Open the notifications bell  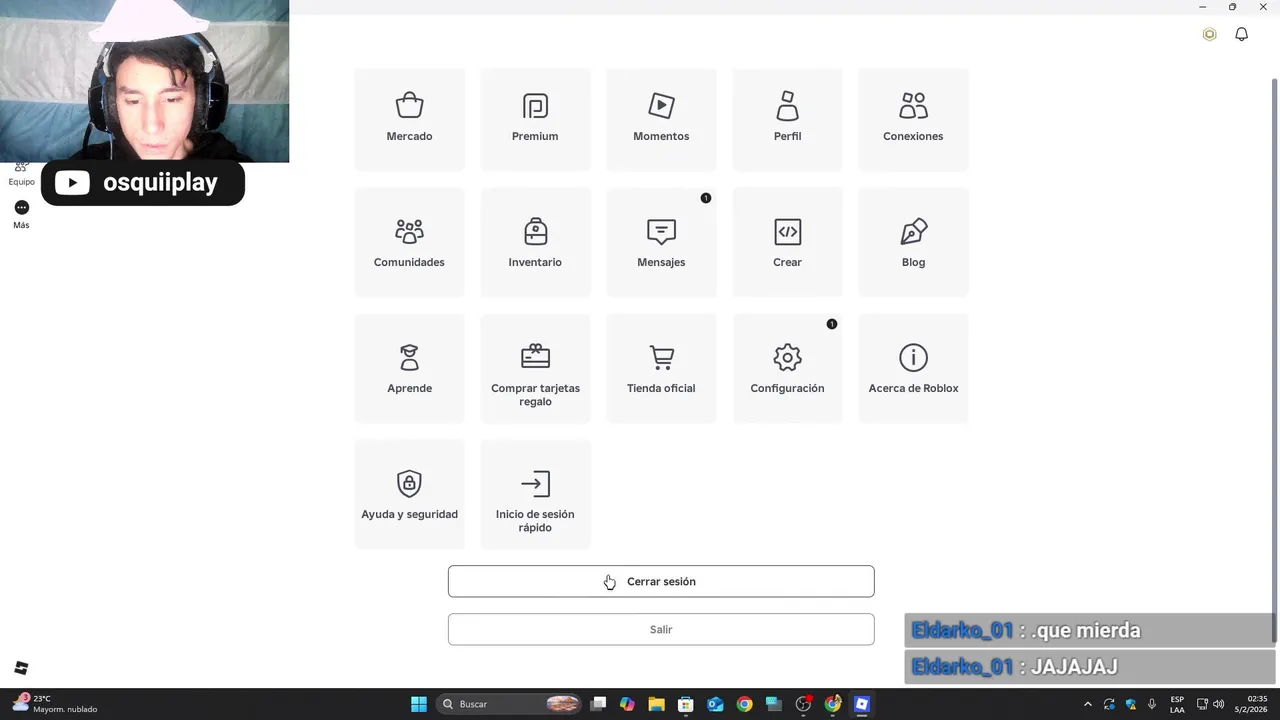tap(1241, 34)
